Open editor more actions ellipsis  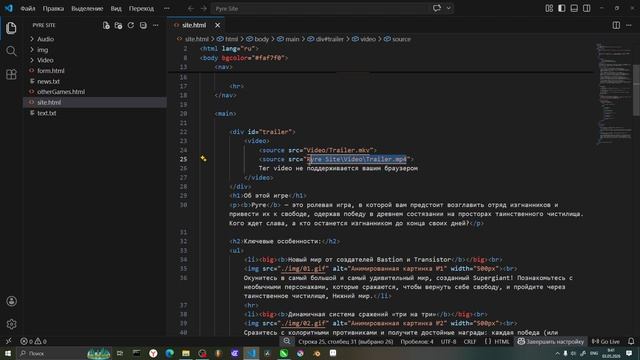[x=629, y=25]
